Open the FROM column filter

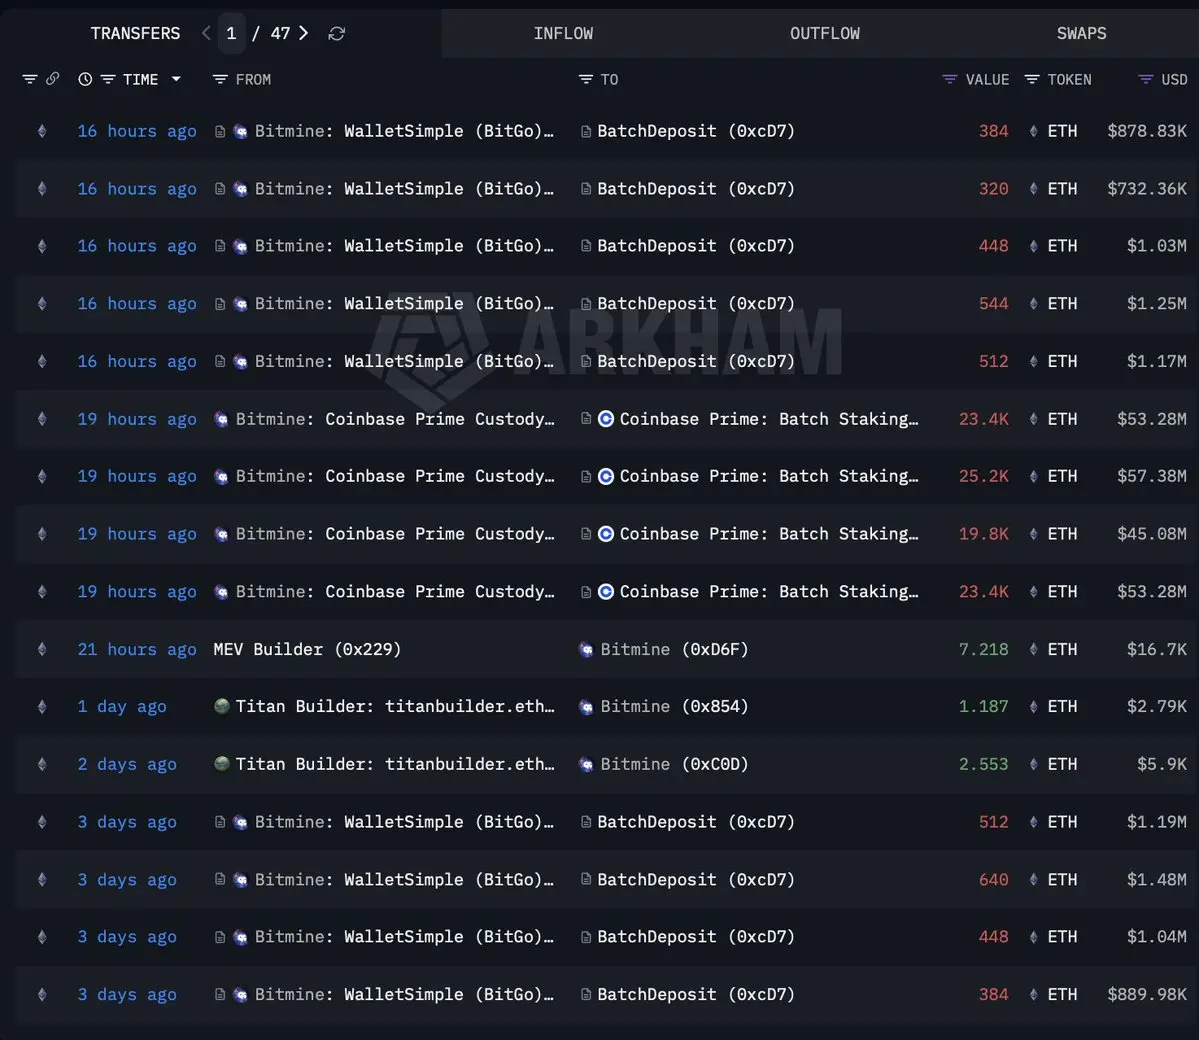[x=219, y=80]
